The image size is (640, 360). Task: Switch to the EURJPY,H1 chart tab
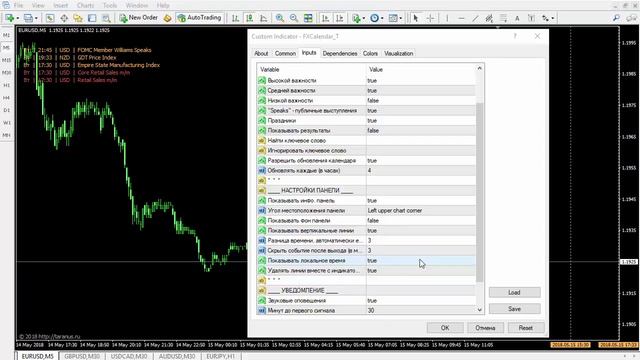pos(220,356)
